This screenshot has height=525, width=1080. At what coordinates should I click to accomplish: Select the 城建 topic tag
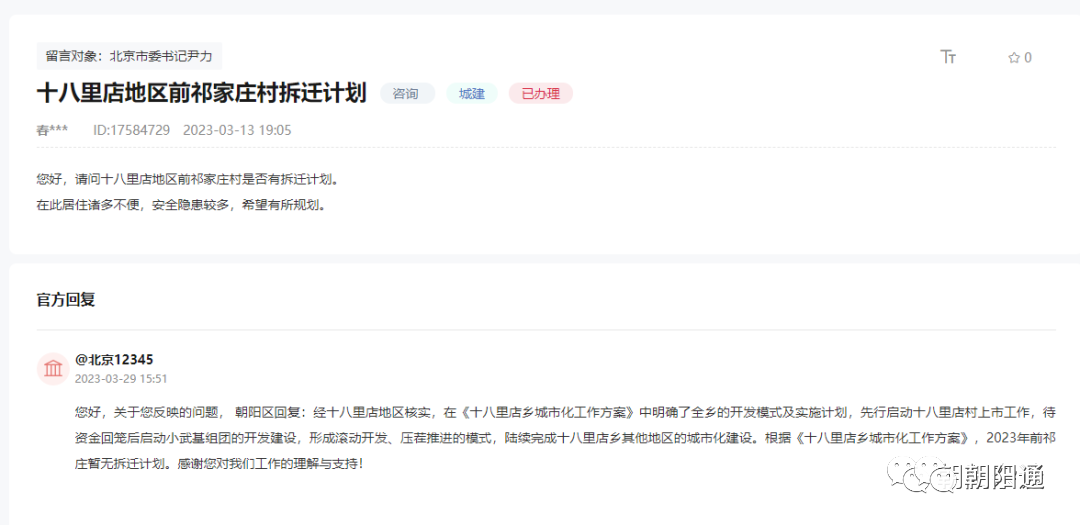click(472, 94)
